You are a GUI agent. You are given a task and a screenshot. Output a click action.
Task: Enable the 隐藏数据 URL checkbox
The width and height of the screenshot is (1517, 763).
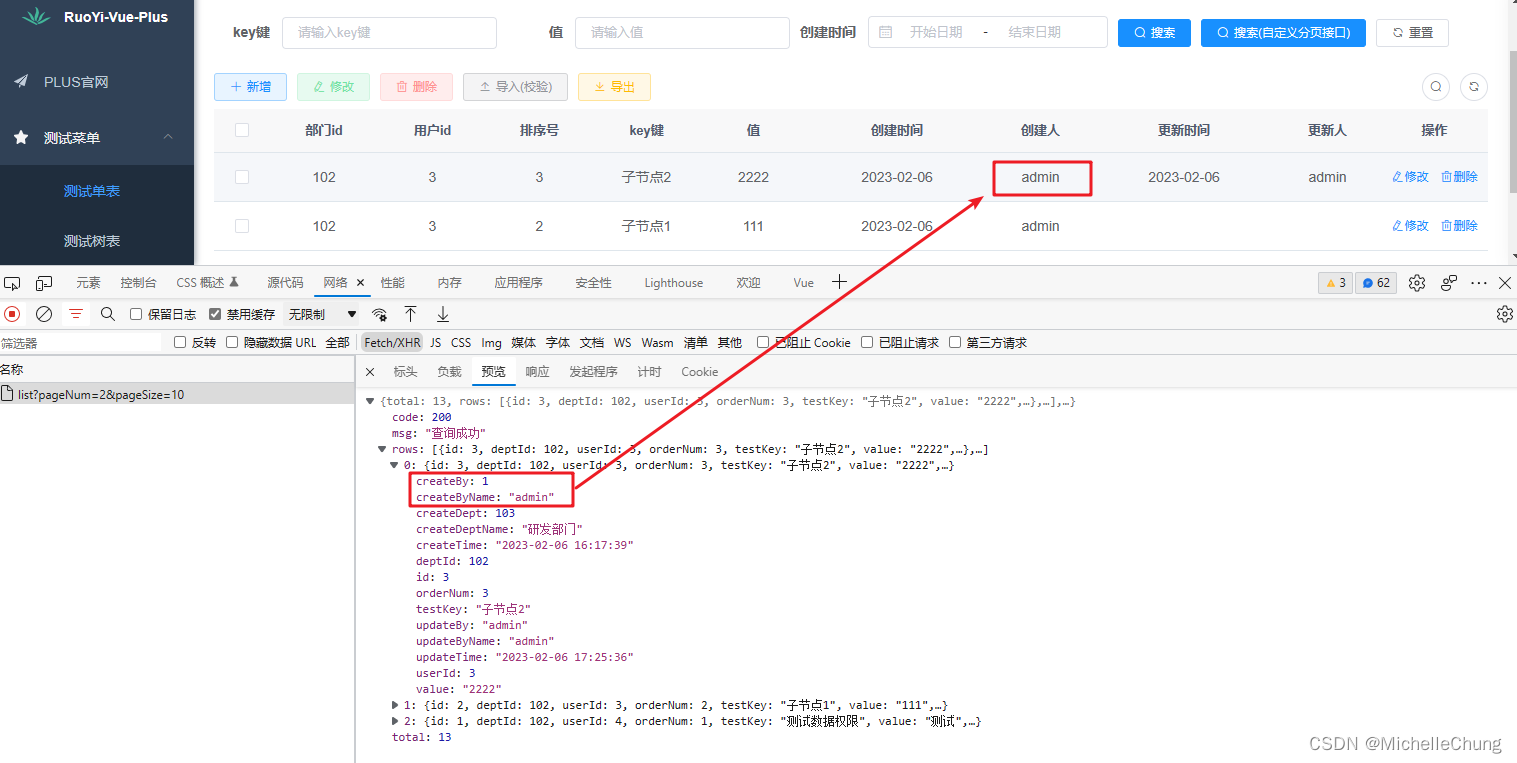click(232, 342)
